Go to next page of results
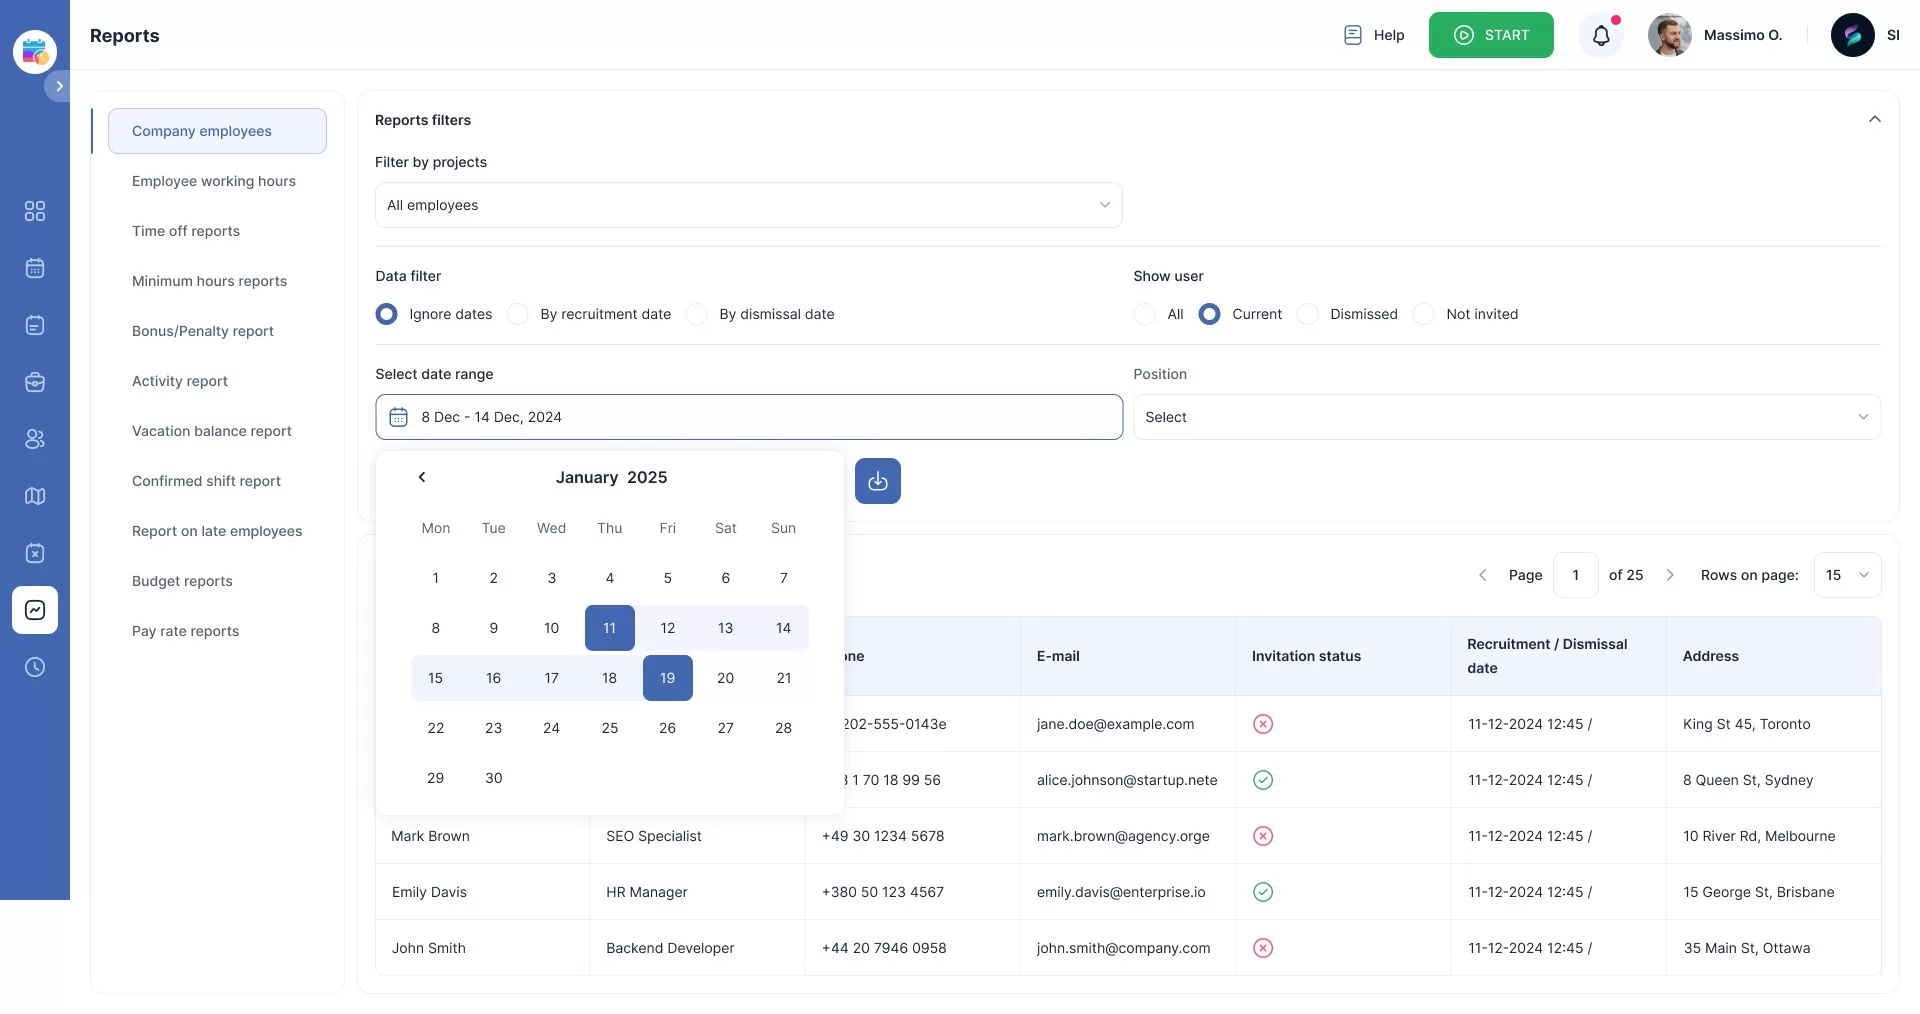Image resolution: width=1920 pixels, height=1014 pixels. (x=1669, y=575)
